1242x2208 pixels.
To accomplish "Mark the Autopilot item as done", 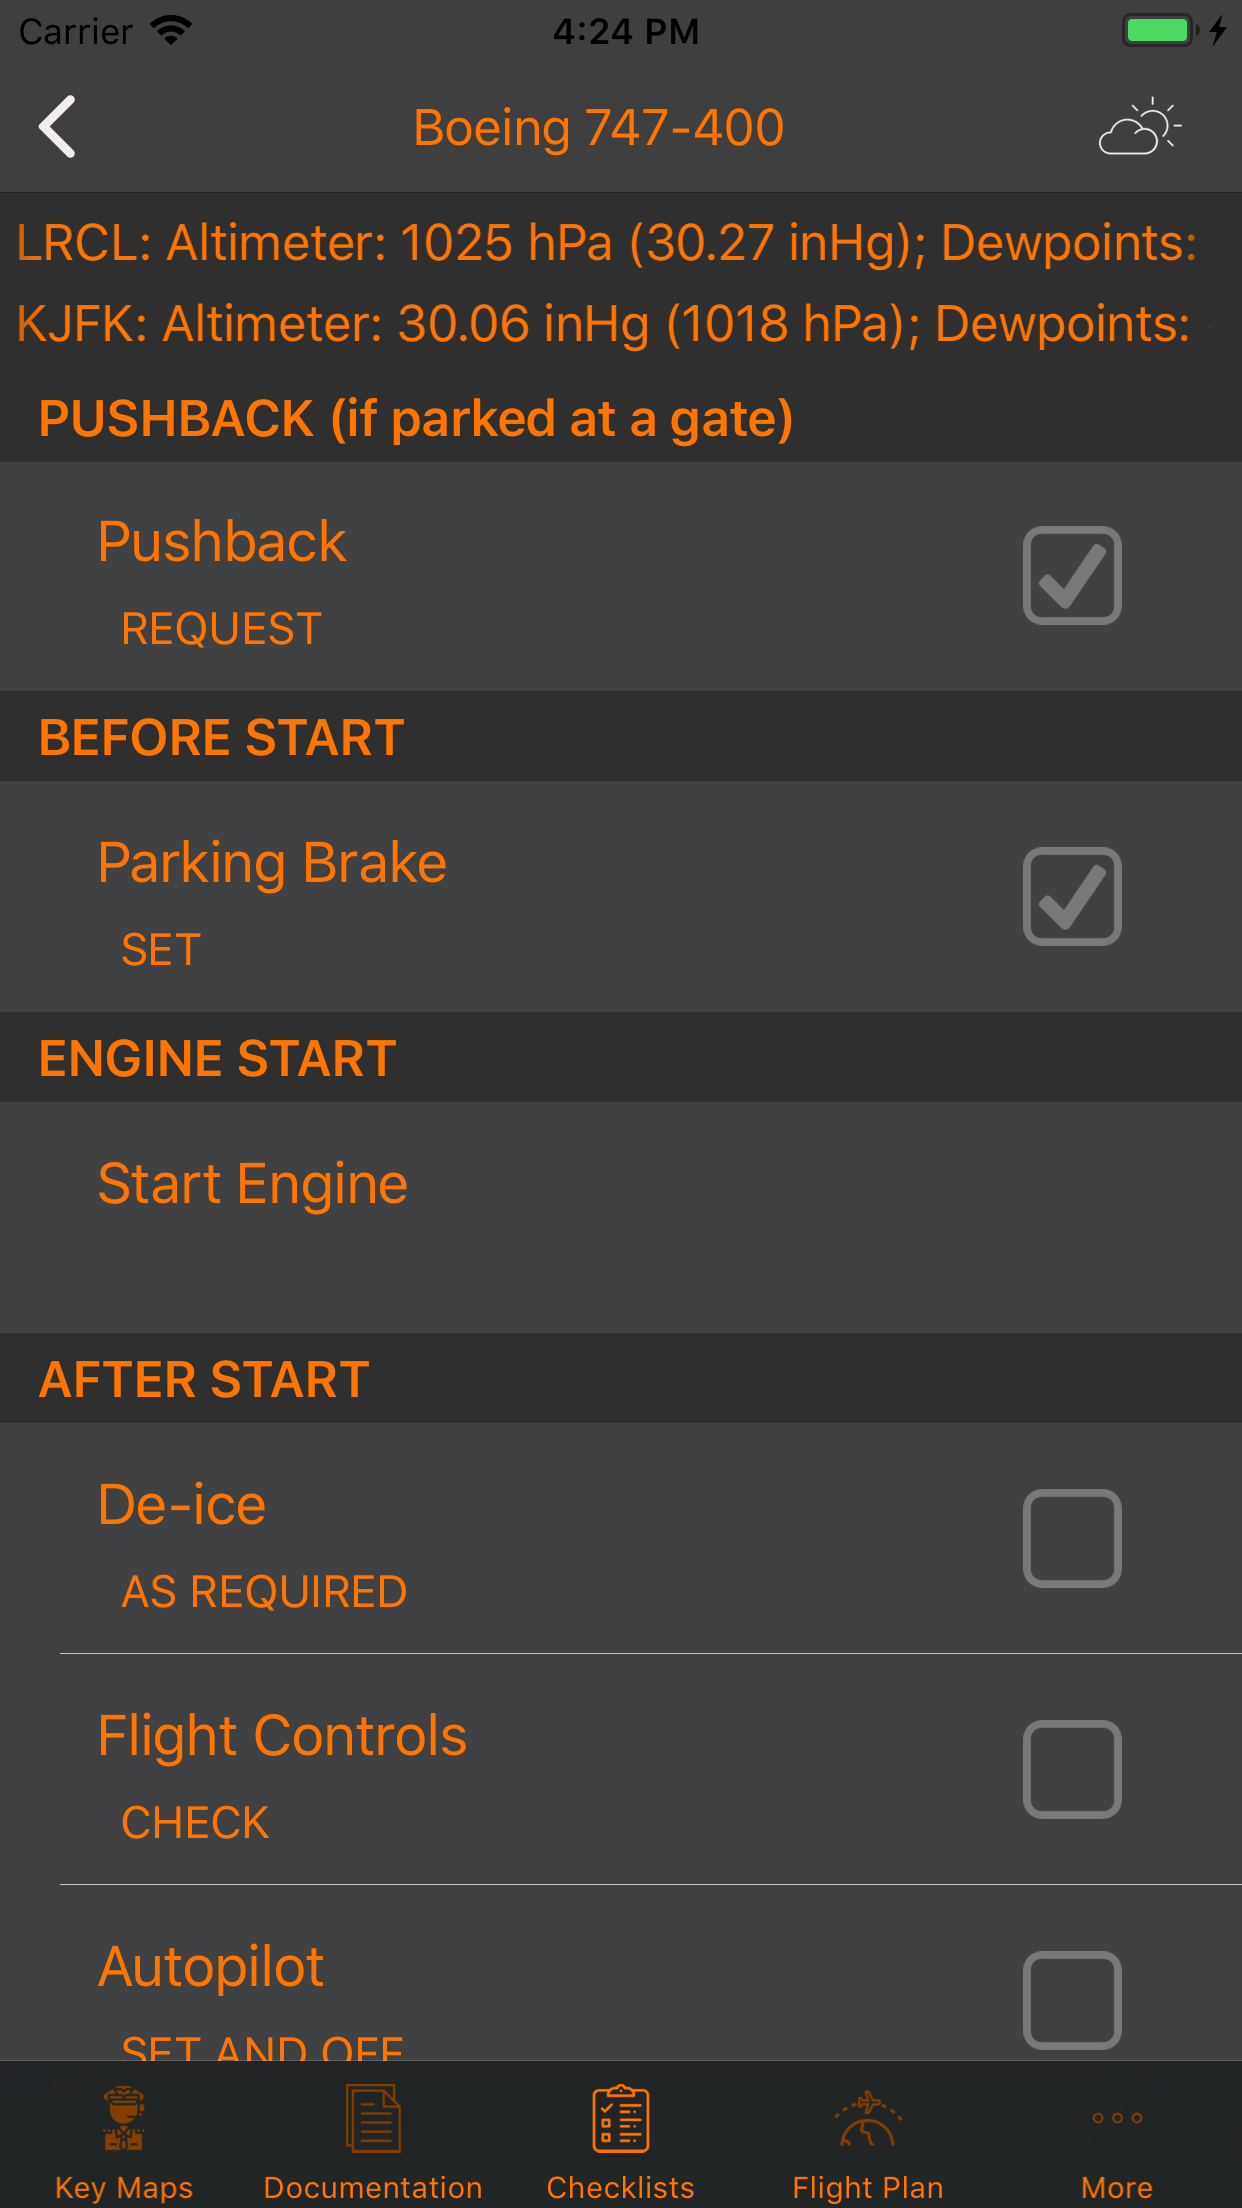I will 1072,2000.
